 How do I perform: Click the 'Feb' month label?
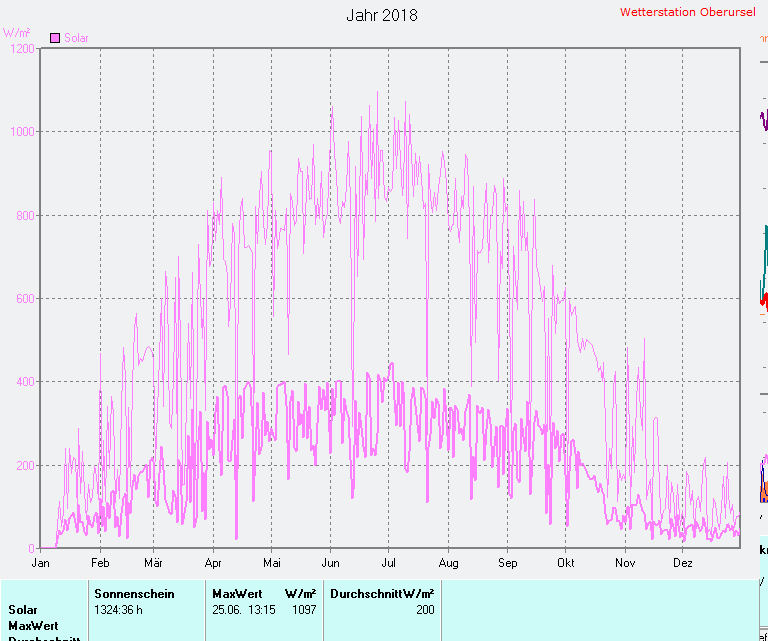(100, 563)
